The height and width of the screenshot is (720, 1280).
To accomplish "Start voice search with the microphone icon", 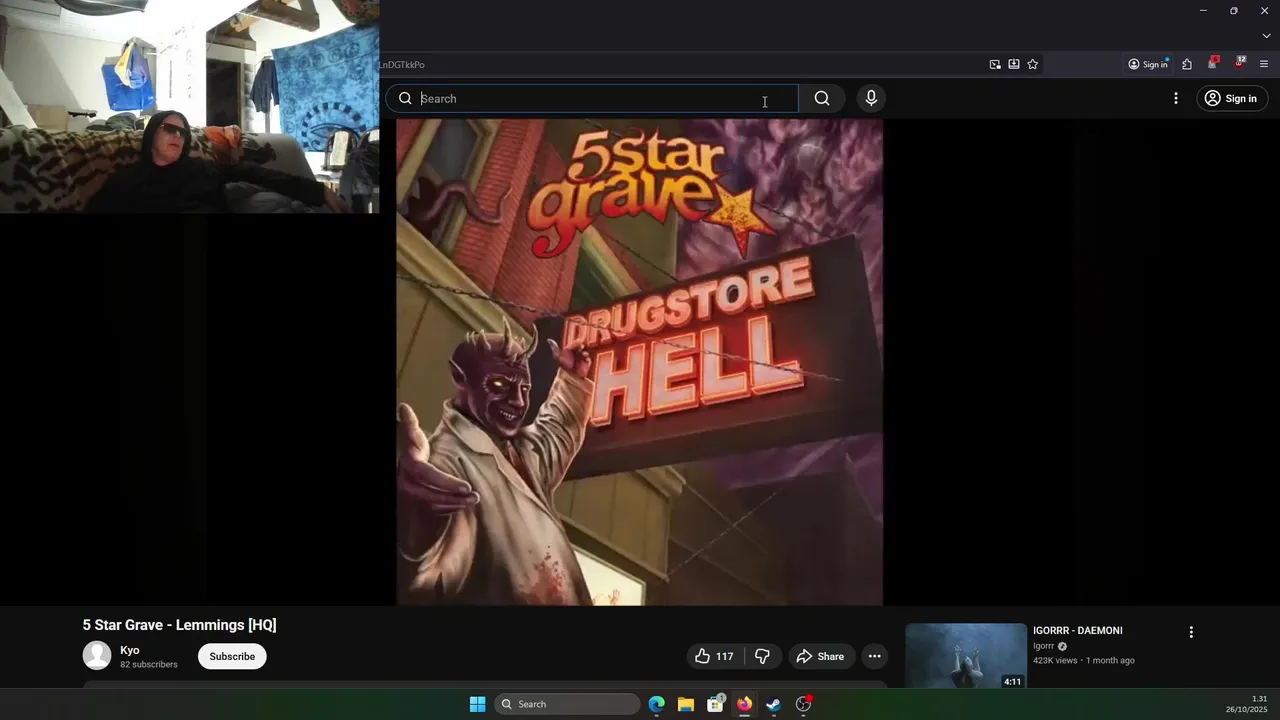I will (871, 98).
